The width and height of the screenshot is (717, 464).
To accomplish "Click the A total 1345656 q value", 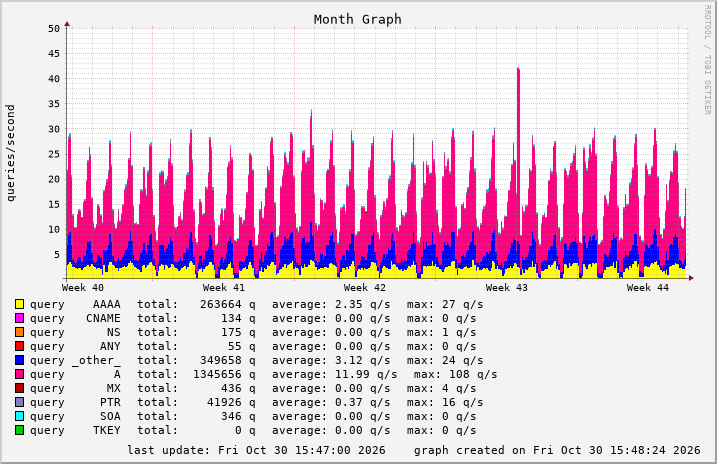I will click(x=224, y=374).
